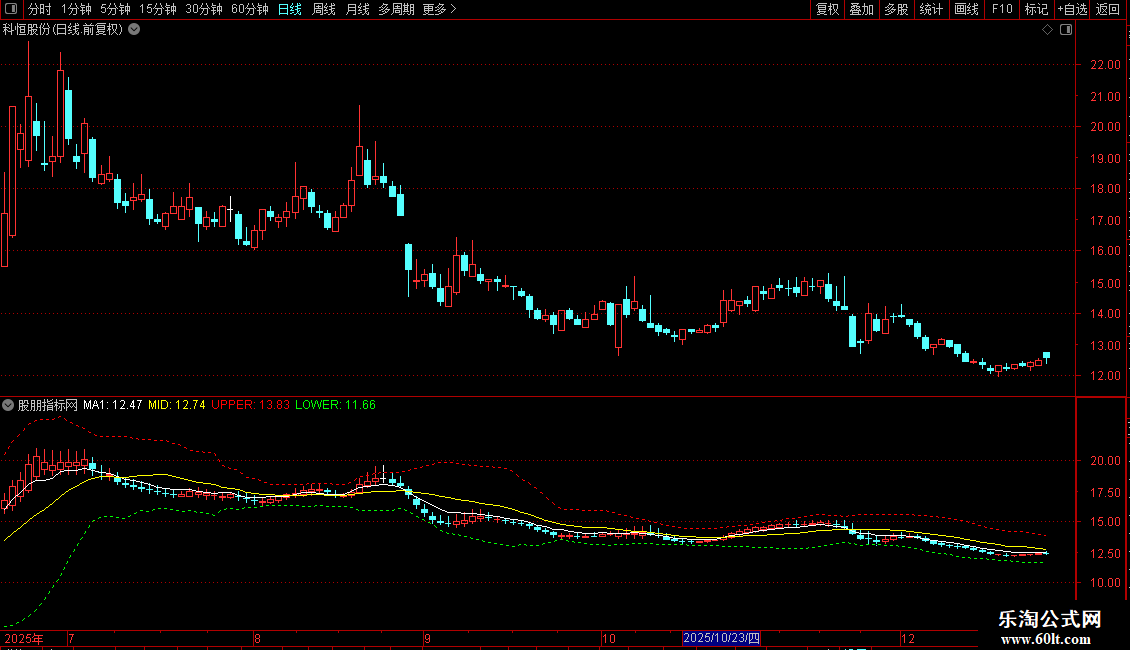Toggle the left sidebar panel icon
This screenshot has width=1130, height=650.
point(11,9)
